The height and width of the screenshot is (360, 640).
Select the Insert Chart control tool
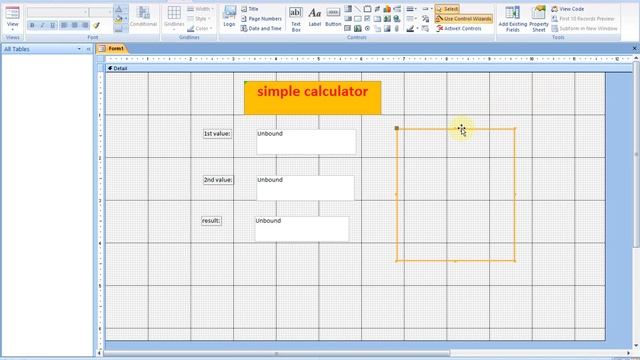coord(387,9)
